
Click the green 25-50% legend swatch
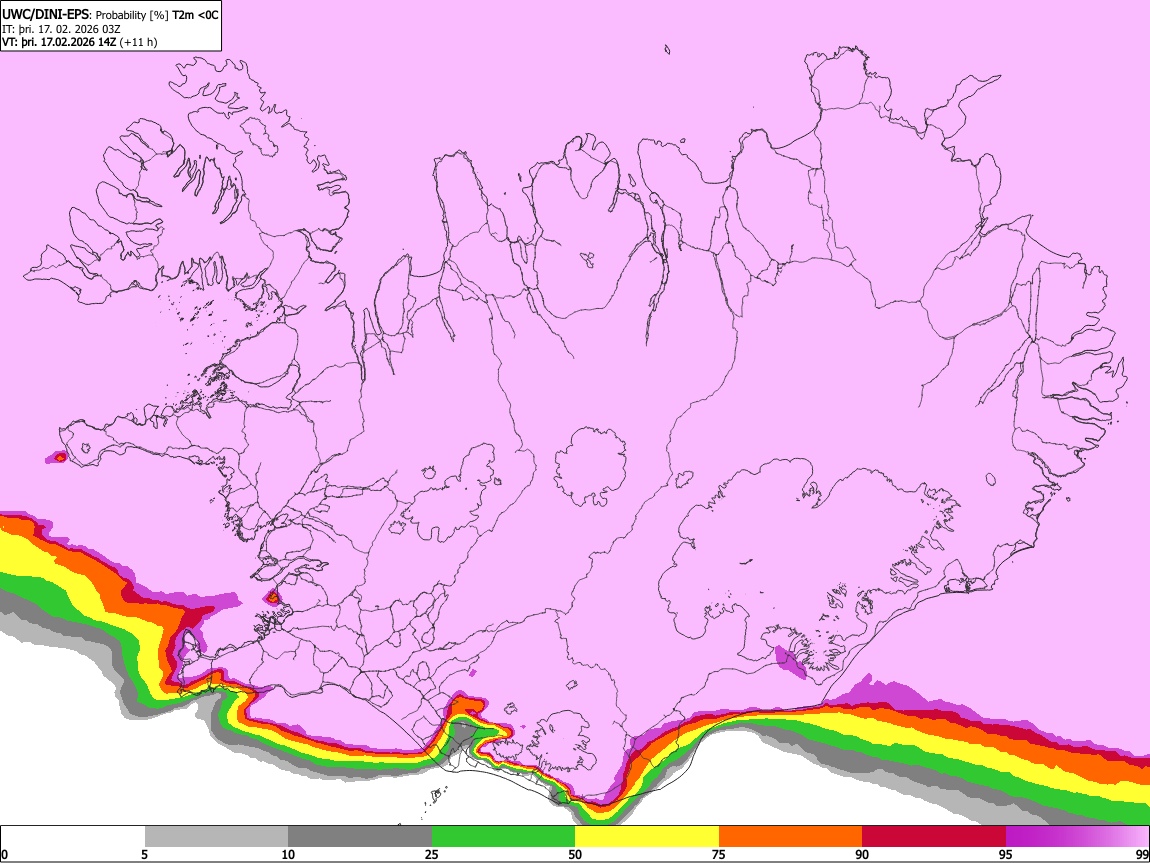[x=503, y=837]
